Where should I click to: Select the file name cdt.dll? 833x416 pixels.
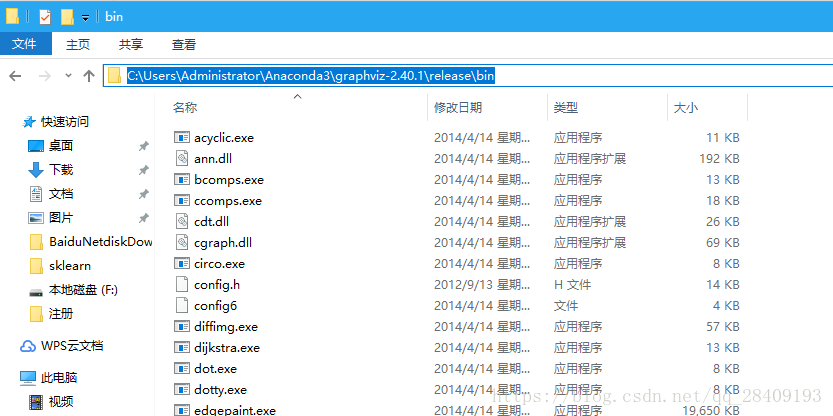point(211,222)
